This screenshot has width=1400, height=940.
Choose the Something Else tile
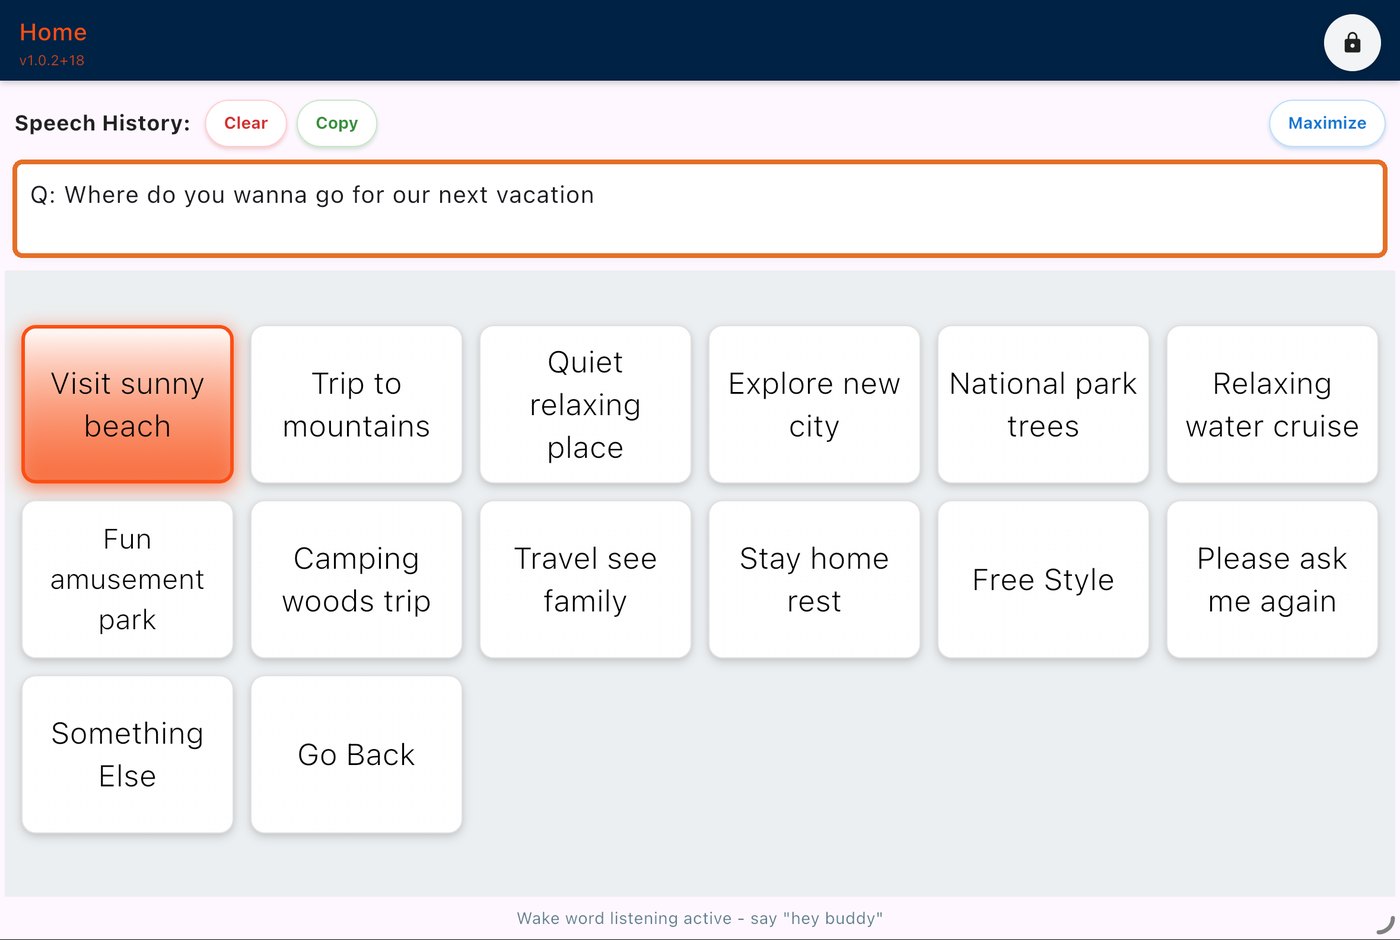click(x=128, y=754)
